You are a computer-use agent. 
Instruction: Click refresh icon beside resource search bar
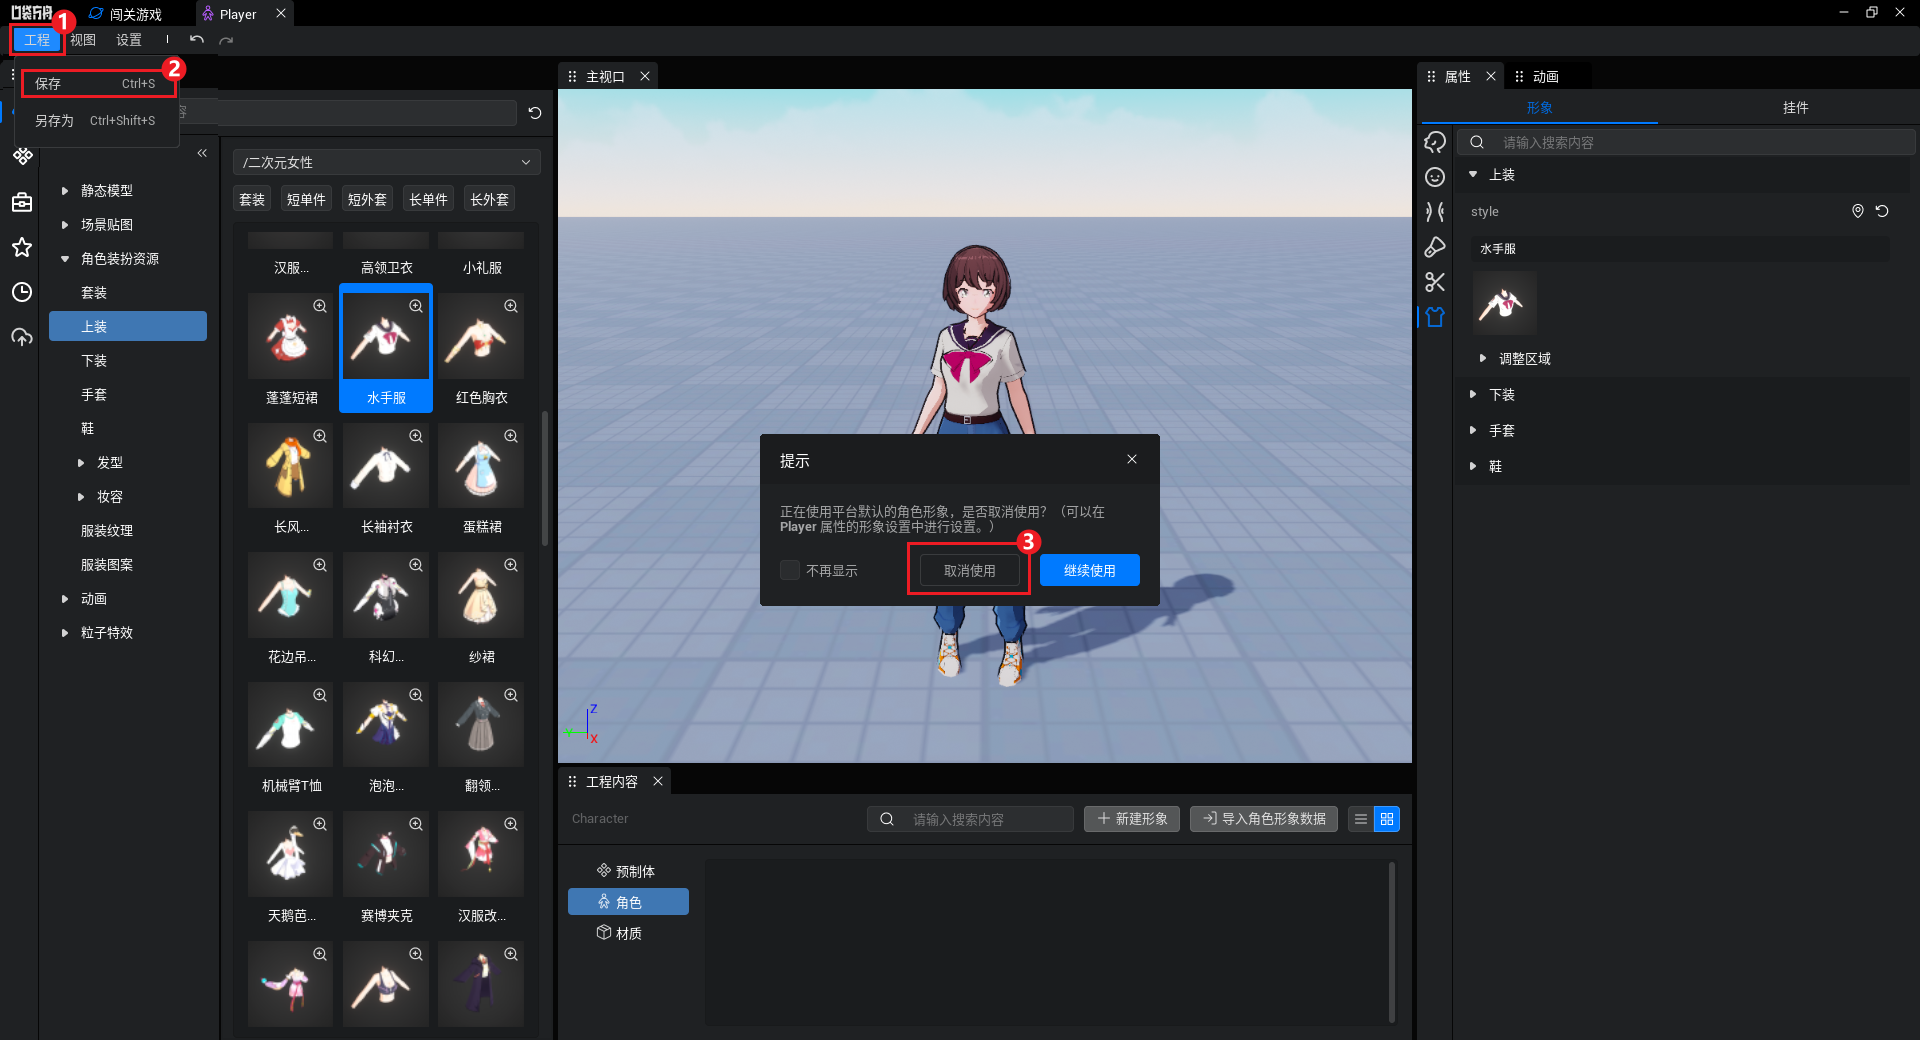535,113
